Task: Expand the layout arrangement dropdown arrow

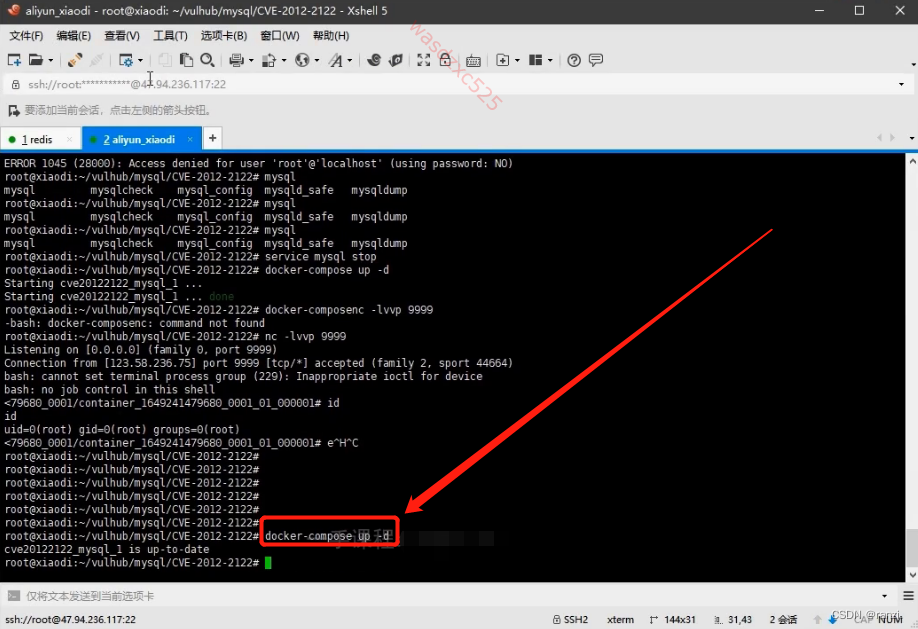Action: [550, 60]
